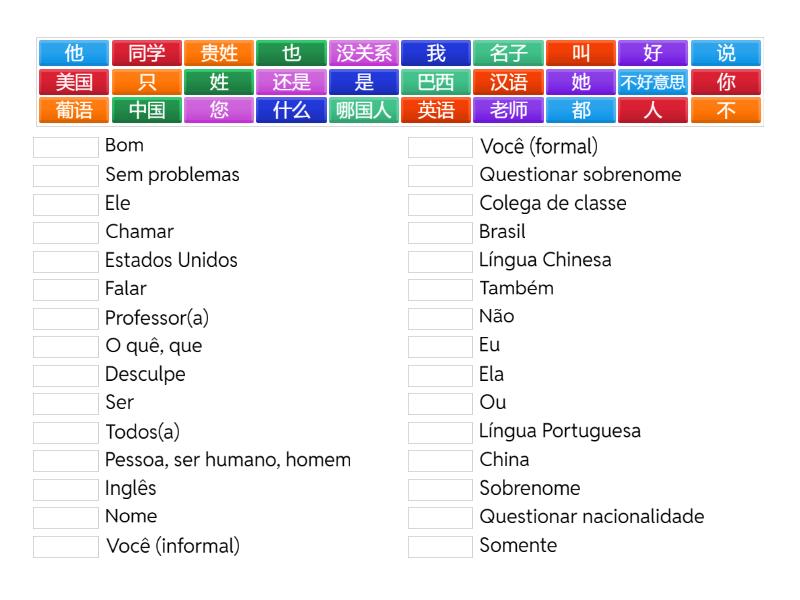
Task: Click the 美国 word tile
Action: 74,82
